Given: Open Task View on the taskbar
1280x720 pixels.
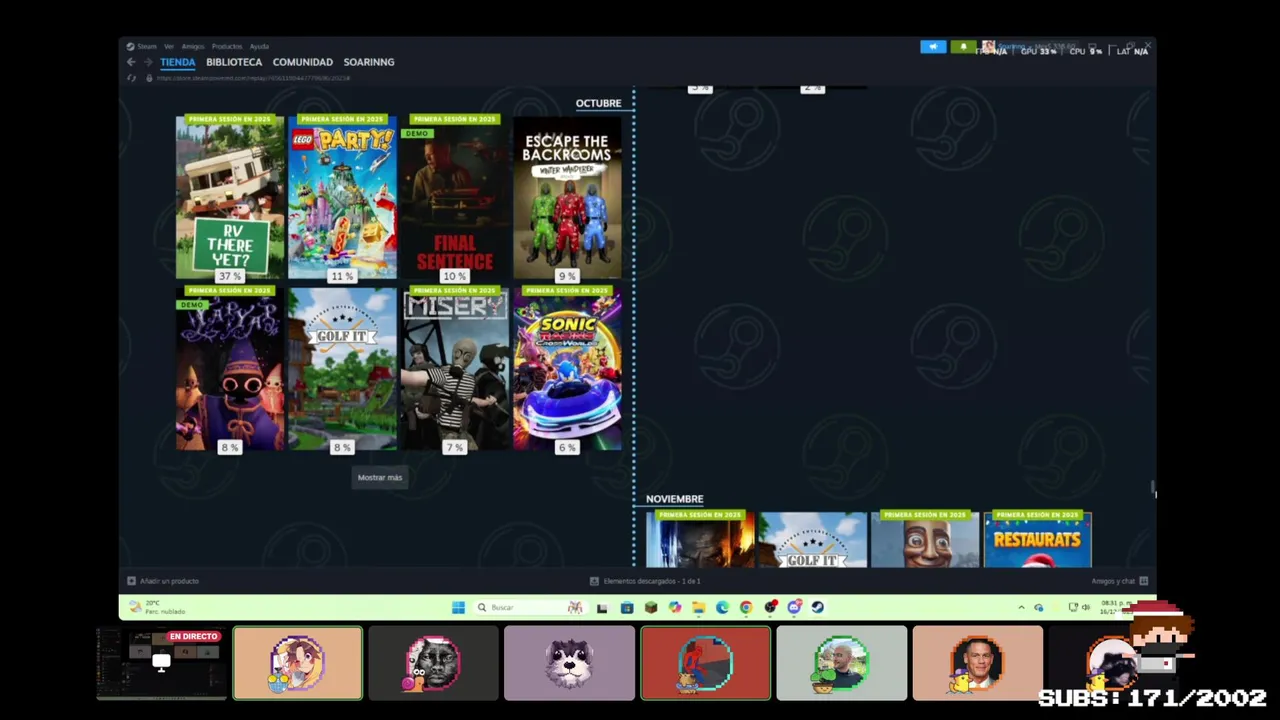Looking at the screenshot, I should point(602,607).
